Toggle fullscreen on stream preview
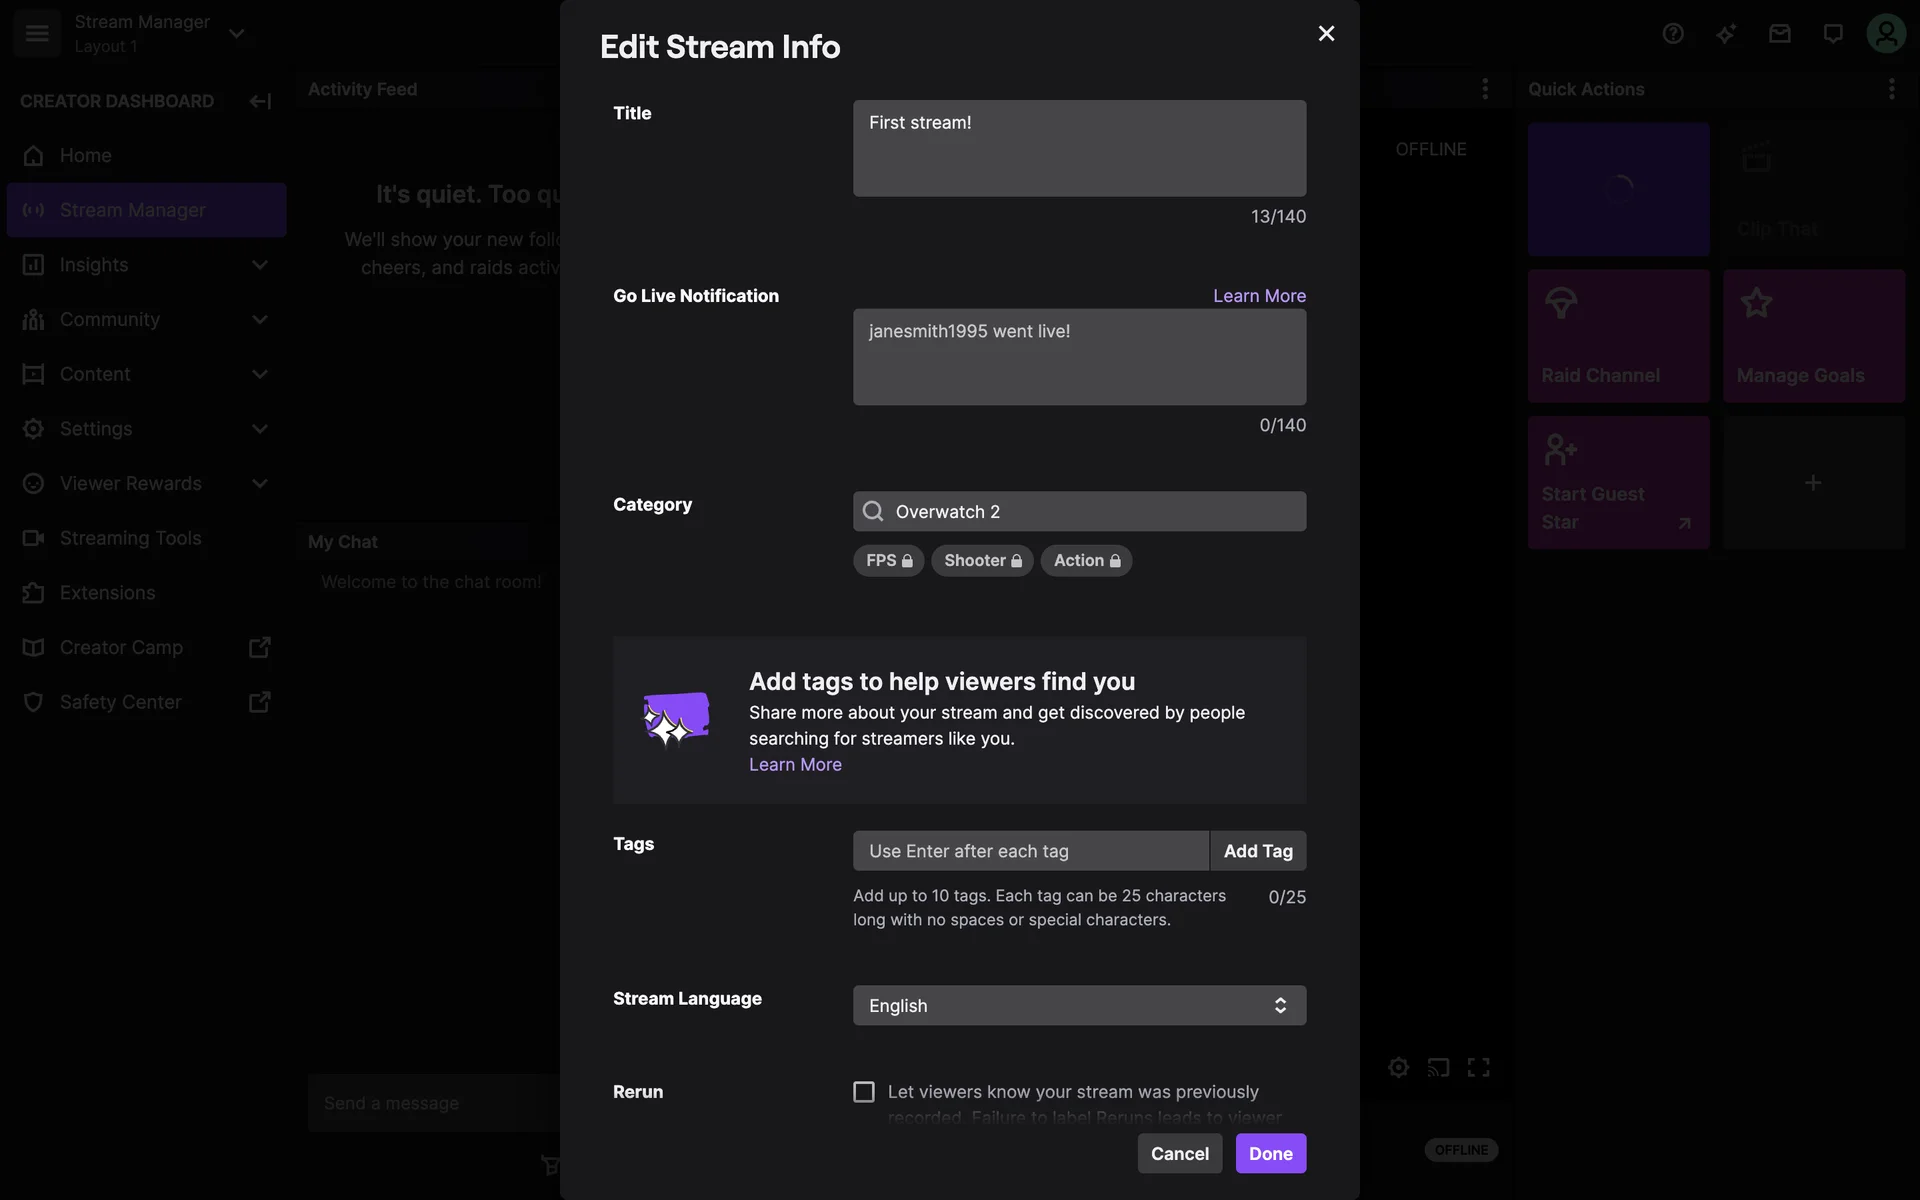 tap(1478, 1067)
